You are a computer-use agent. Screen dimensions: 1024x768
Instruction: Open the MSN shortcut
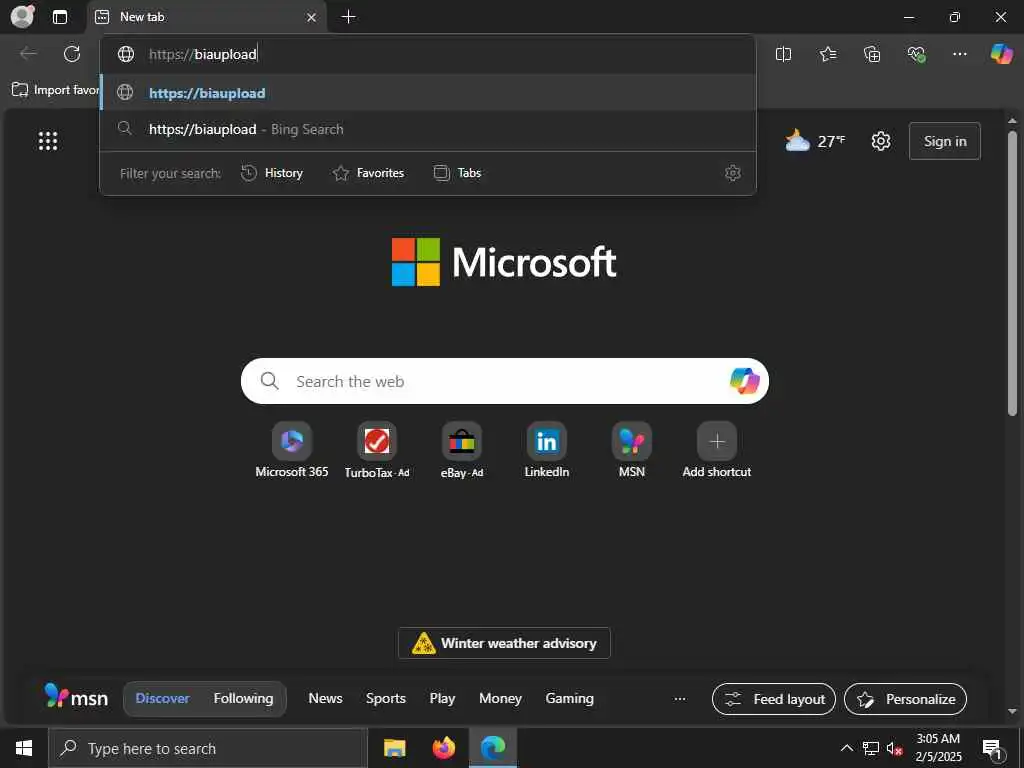click(x=632, y=451)
